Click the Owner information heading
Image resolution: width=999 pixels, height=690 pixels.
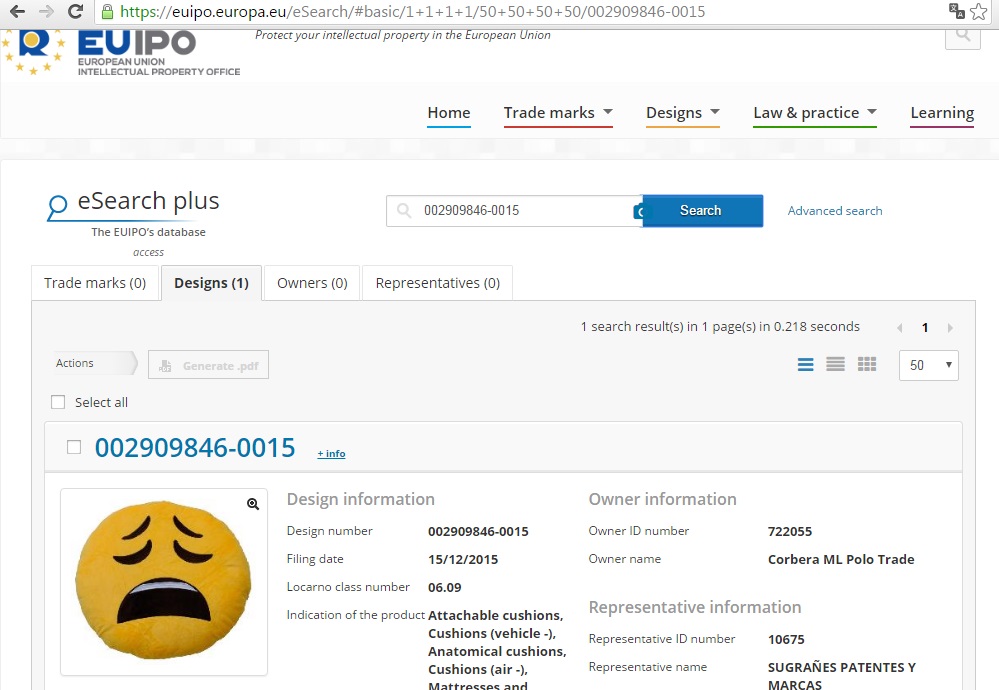point(663,499)
